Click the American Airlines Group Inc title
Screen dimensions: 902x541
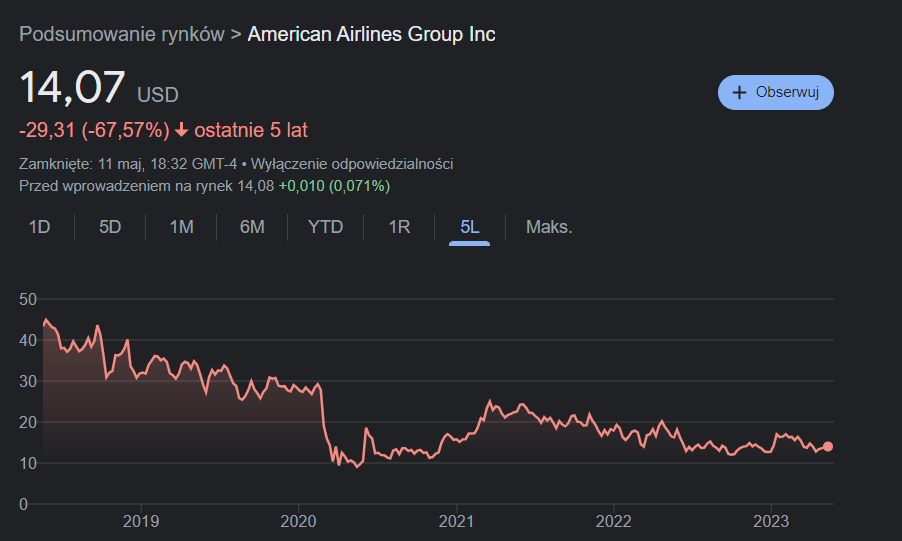[371, 34]
